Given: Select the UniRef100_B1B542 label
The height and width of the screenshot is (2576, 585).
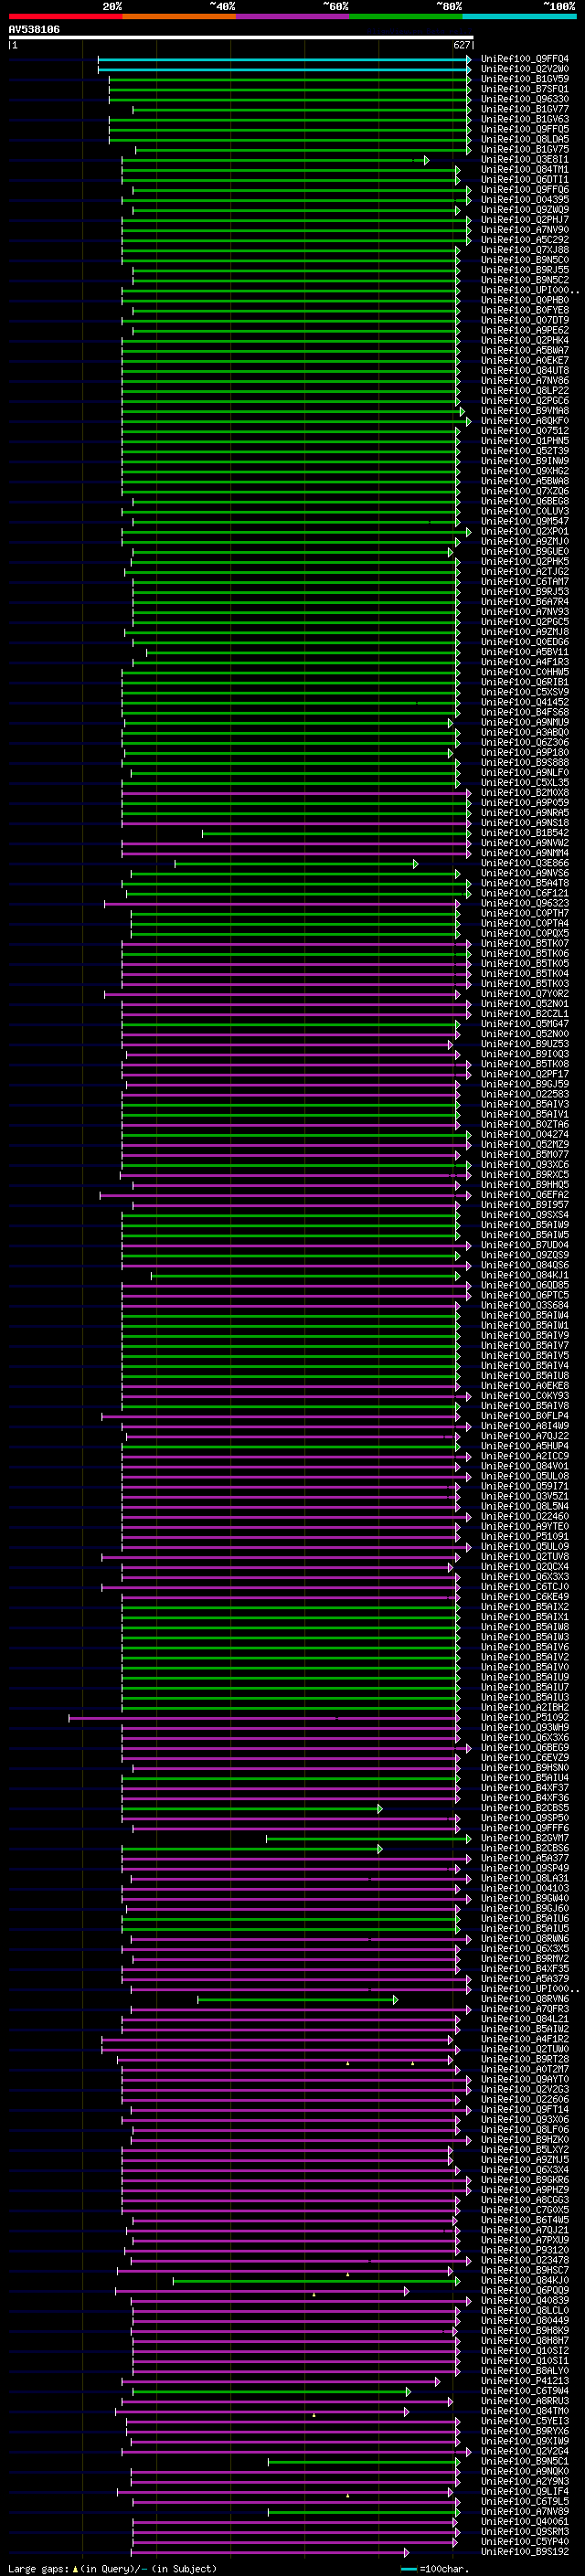Looking at the screenshot, I should click(525, 833).
